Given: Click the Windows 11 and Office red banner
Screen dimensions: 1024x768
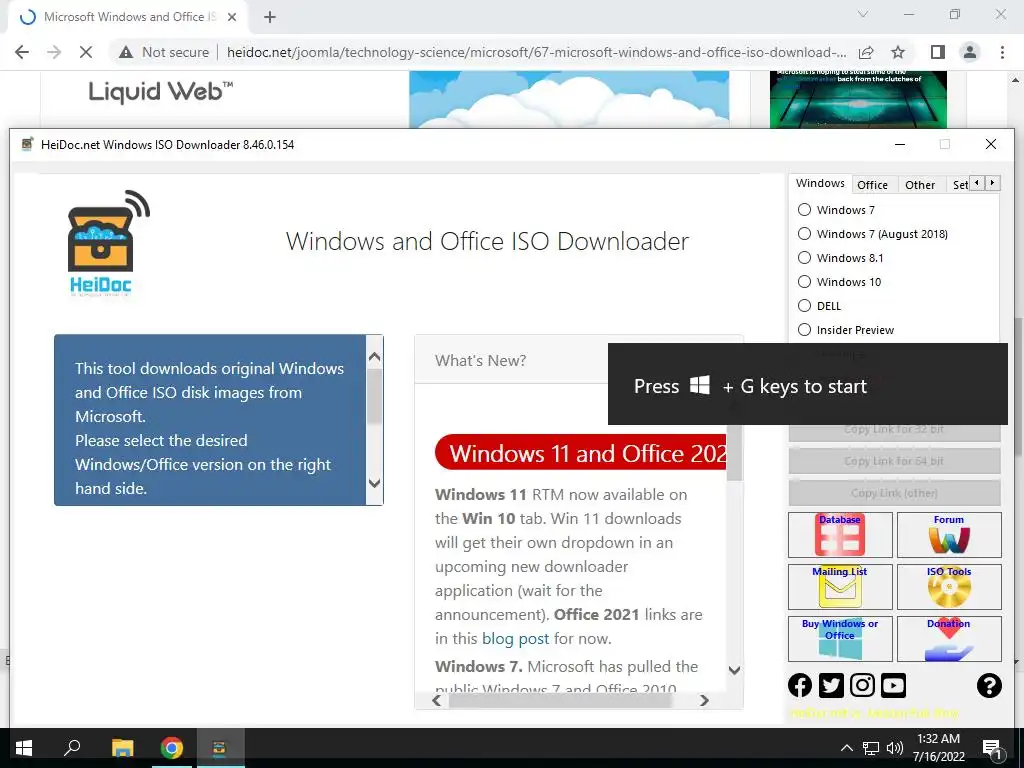Looking at the screenshot, I should [581, 453].
